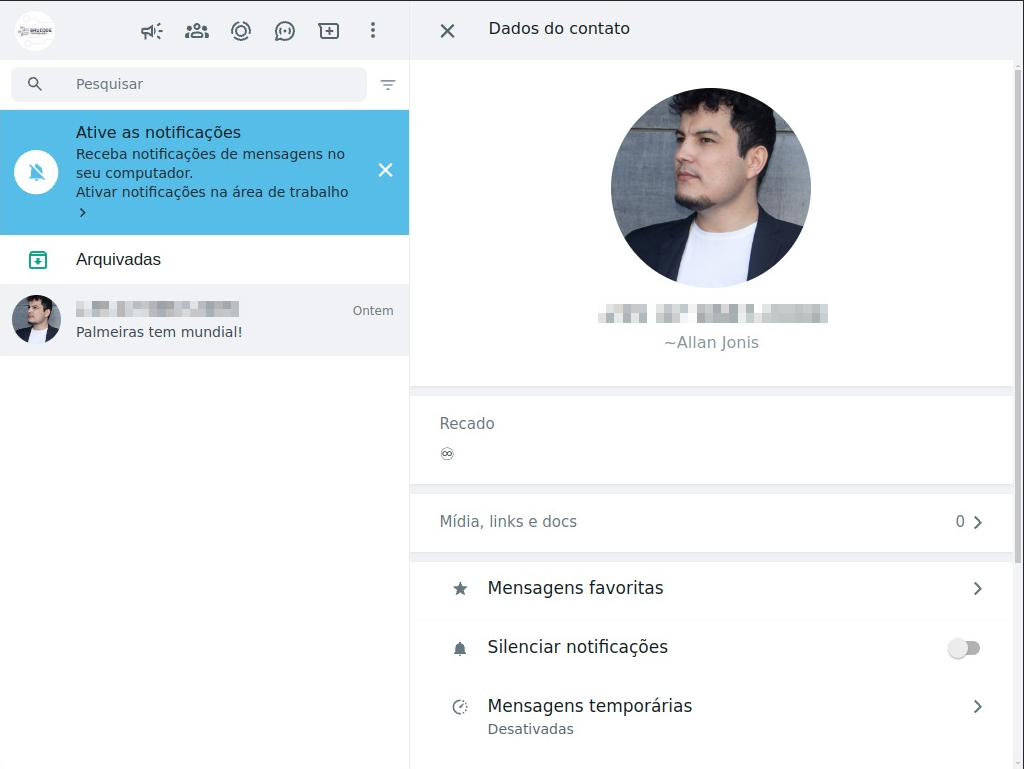Start a new chat with plus icon
This screenshot has height=769, width=1024.
(x=328, y=31)
